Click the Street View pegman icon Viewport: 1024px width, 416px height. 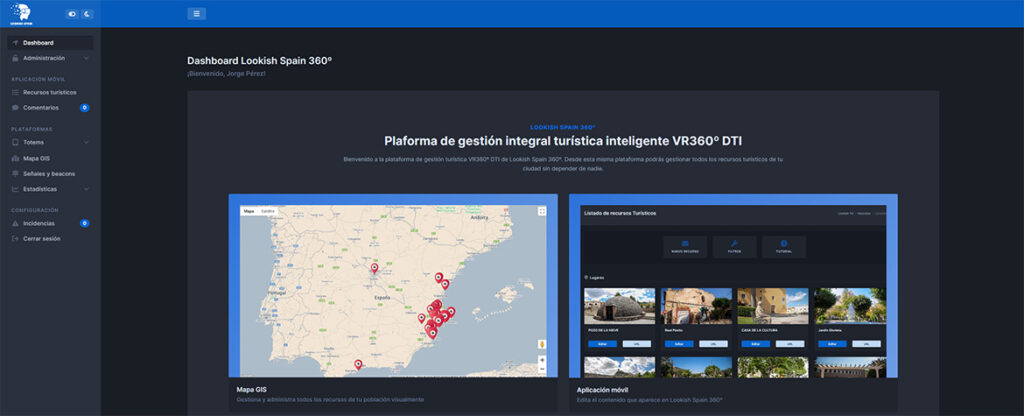pyautogui.click(x=542, y=344)
